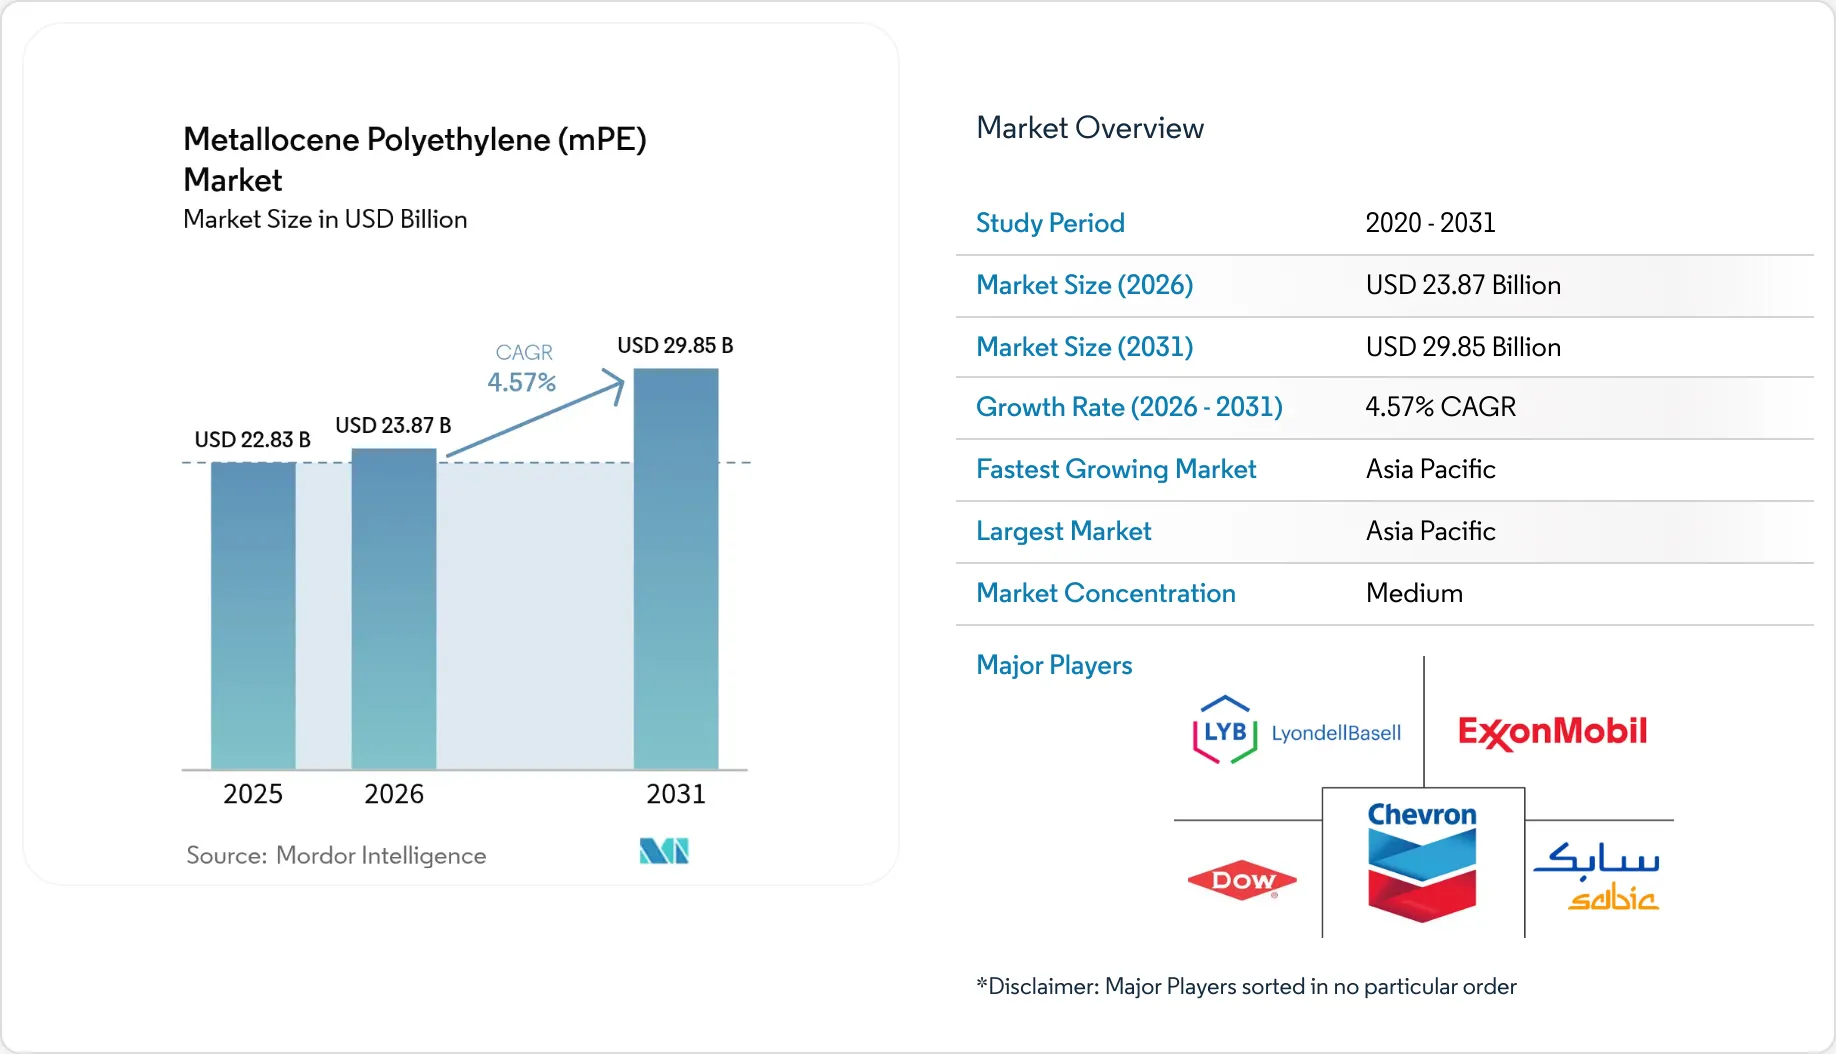Select the Dow diamond logo

click(x=1242, y=881)
